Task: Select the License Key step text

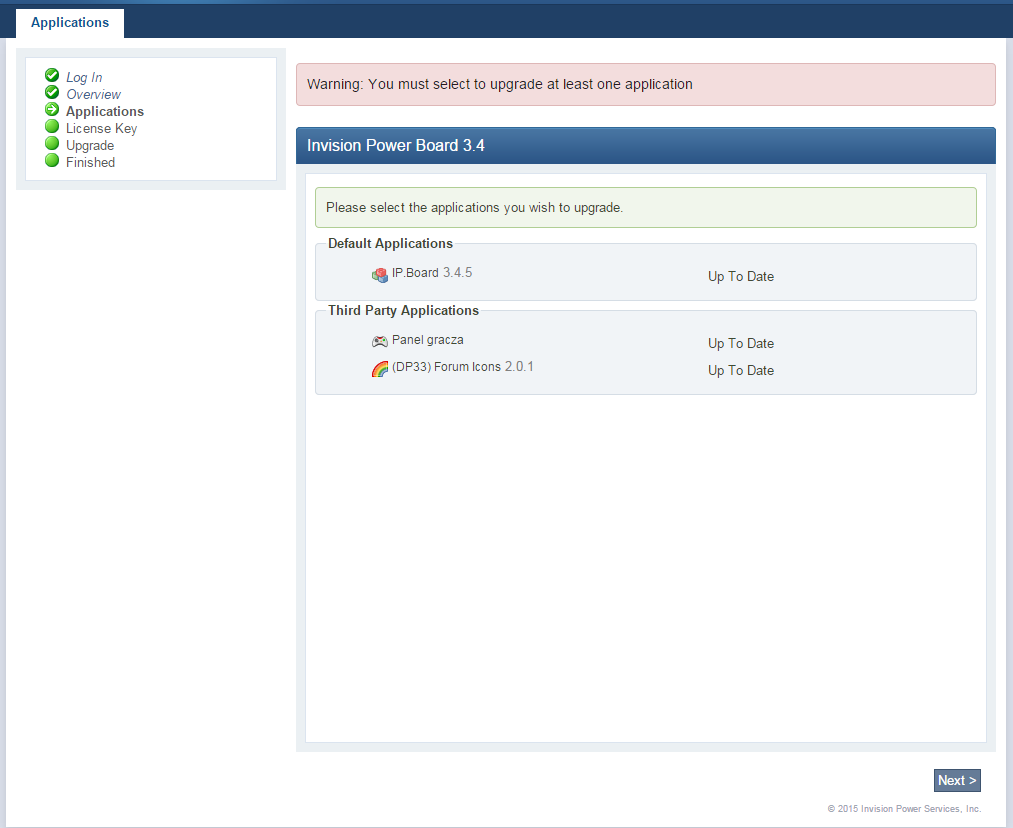Action: 101,128
